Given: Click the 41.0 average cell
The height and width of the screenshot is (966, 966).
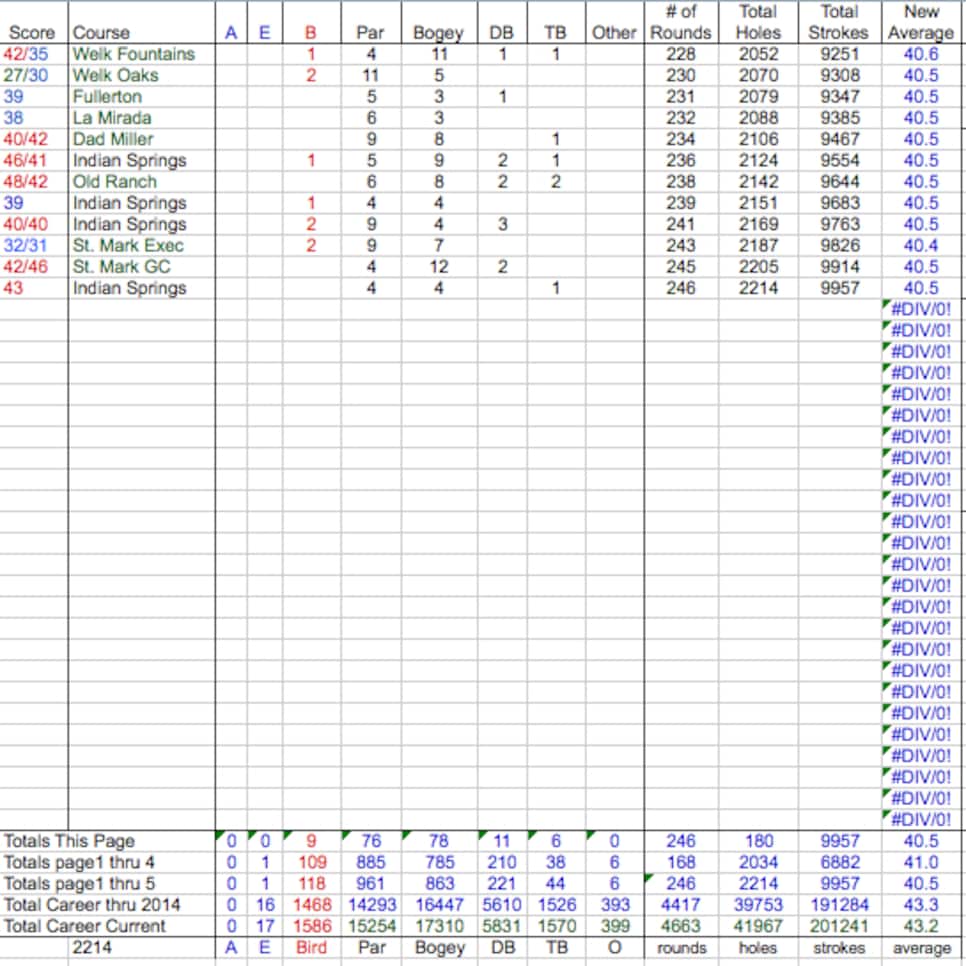Looking at the screenshot, I should pyautogui.click(x=921, y=862).
